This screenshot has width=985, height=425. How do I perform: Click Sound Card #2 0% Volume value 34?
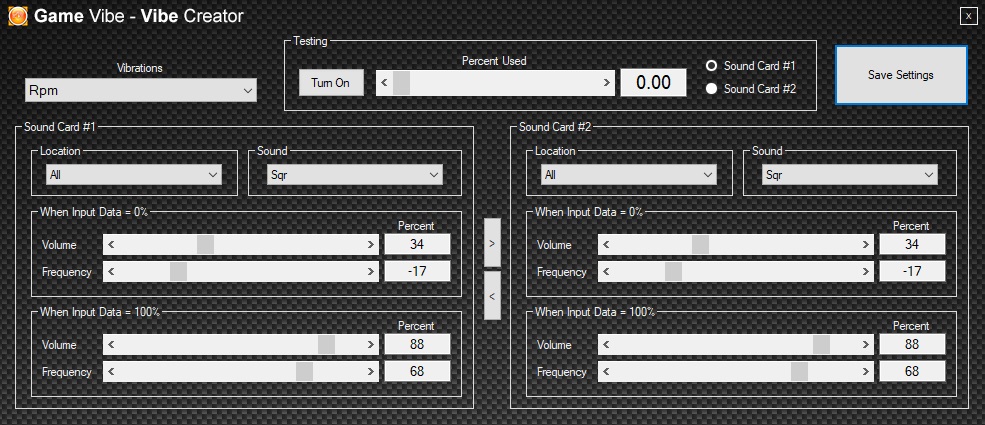[x=912, y=244]
